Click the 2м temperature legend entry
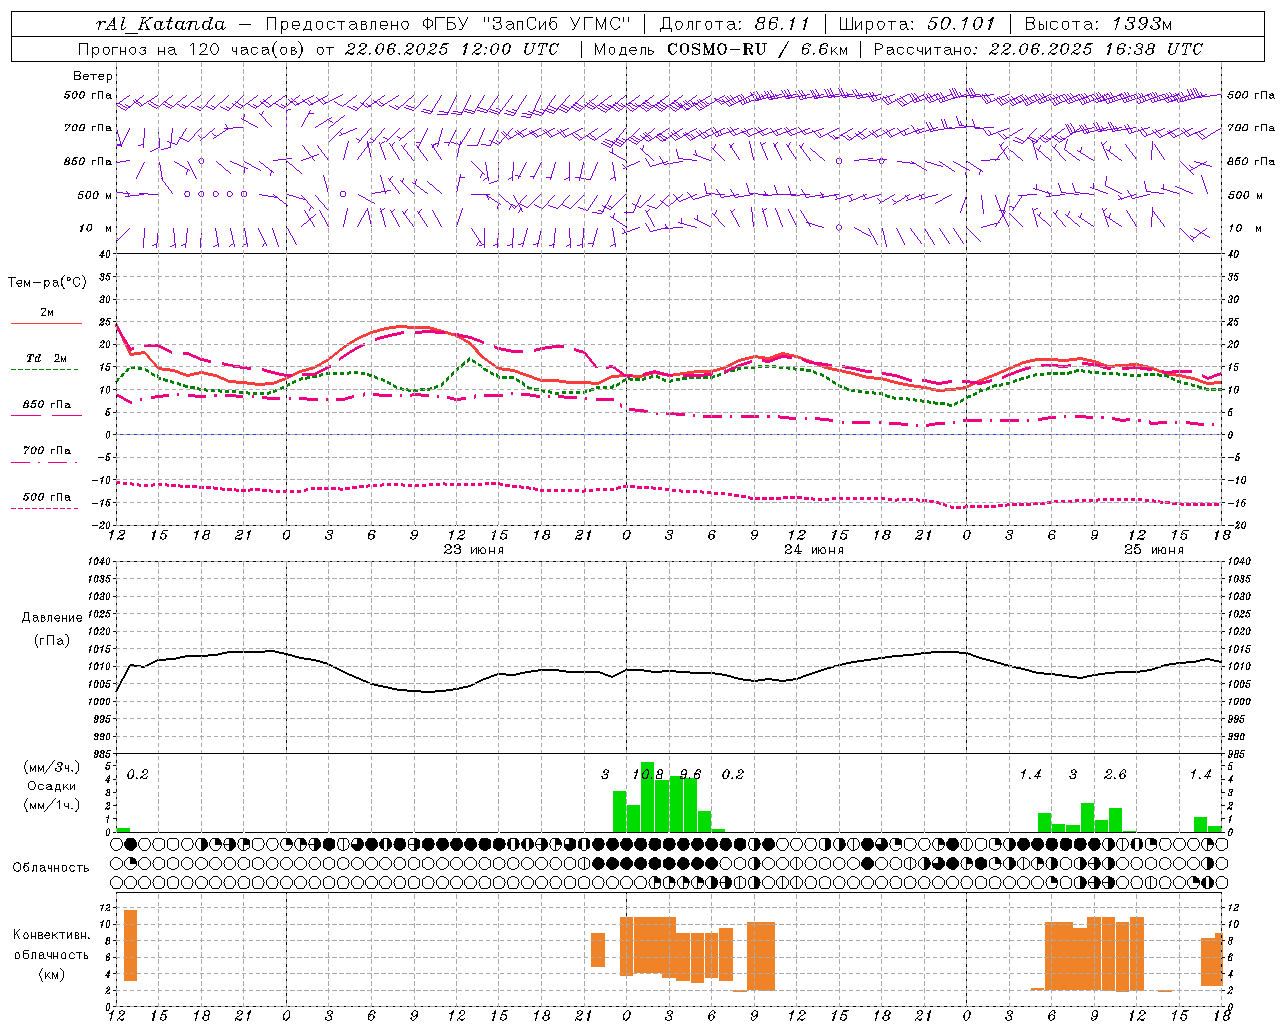 click(x=47, y=313)
